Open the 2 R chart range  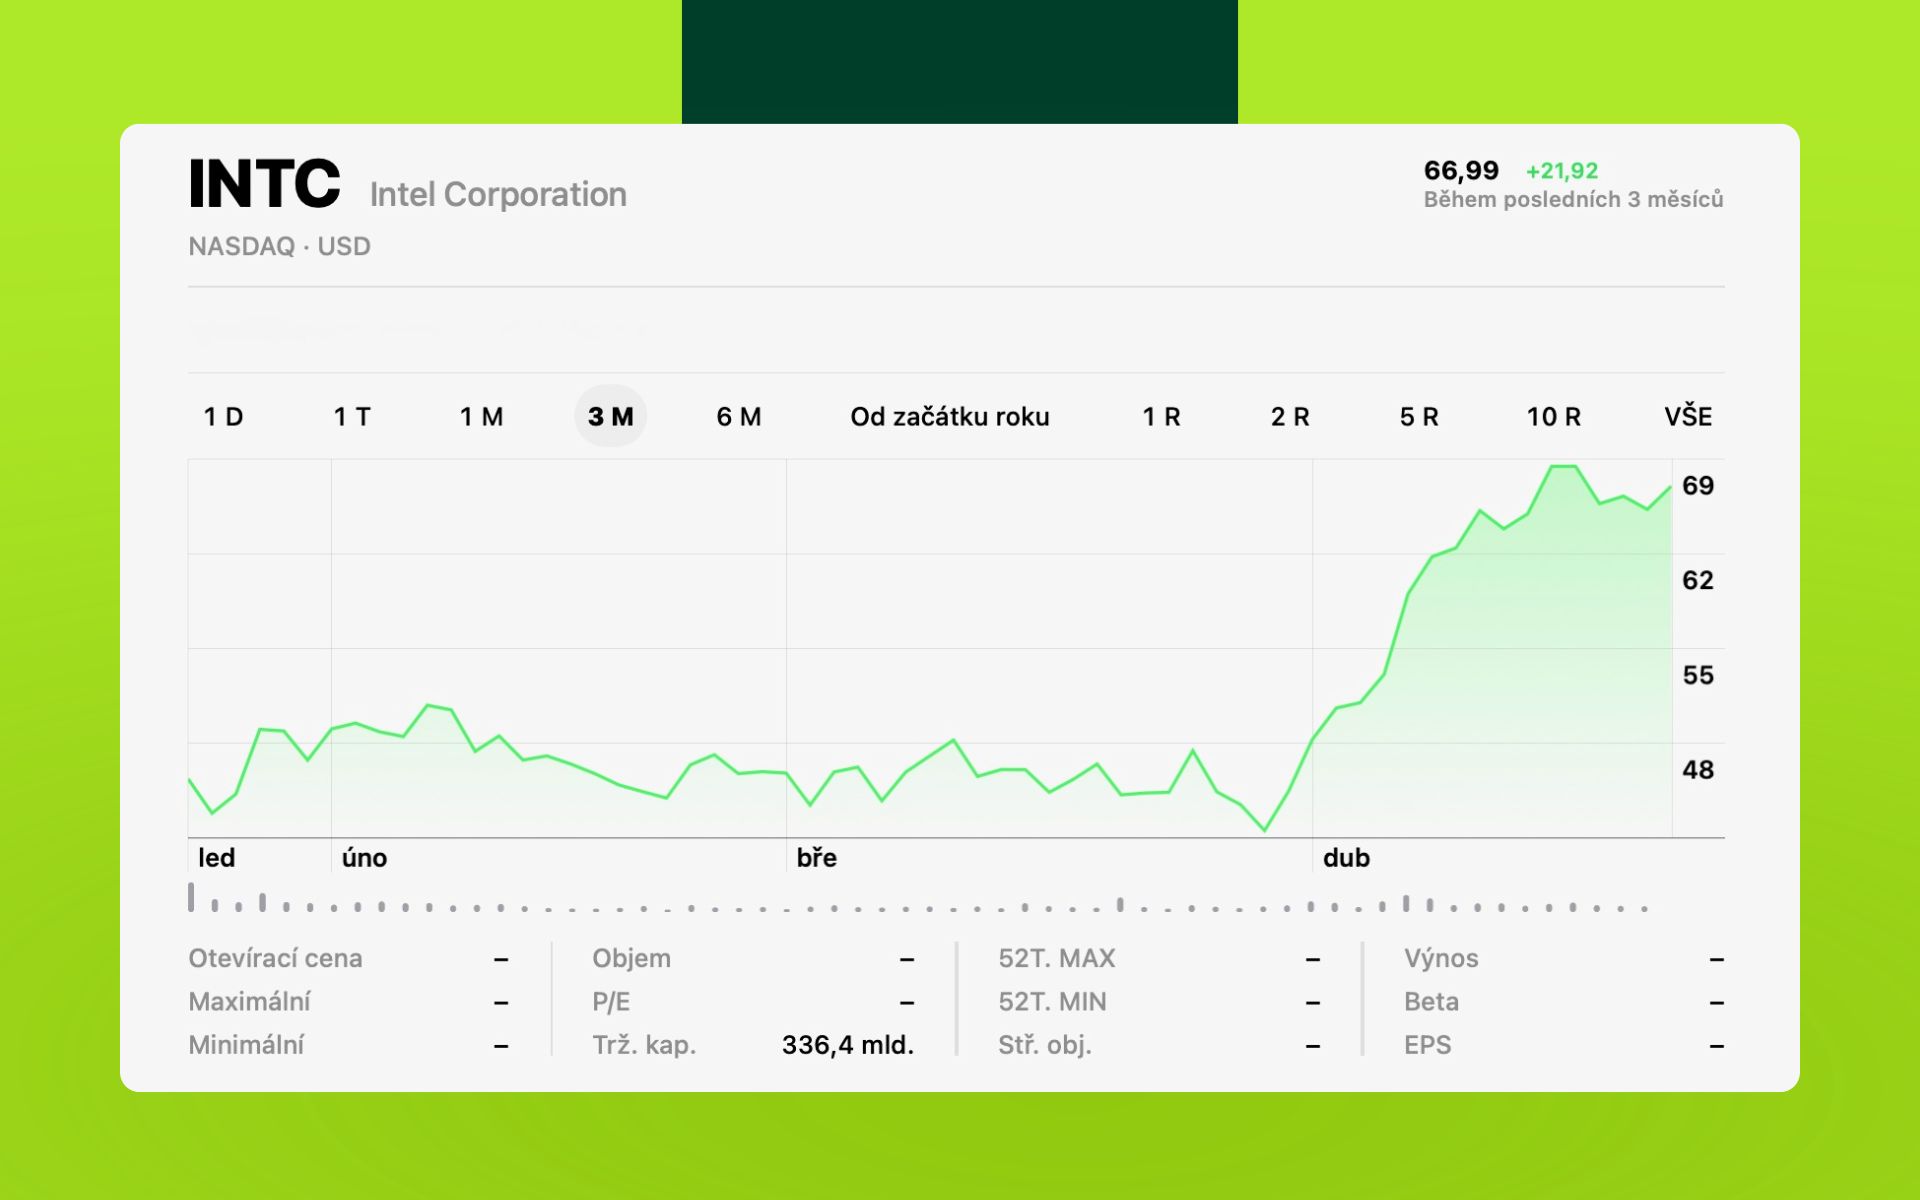click(x=1290, y=417)
